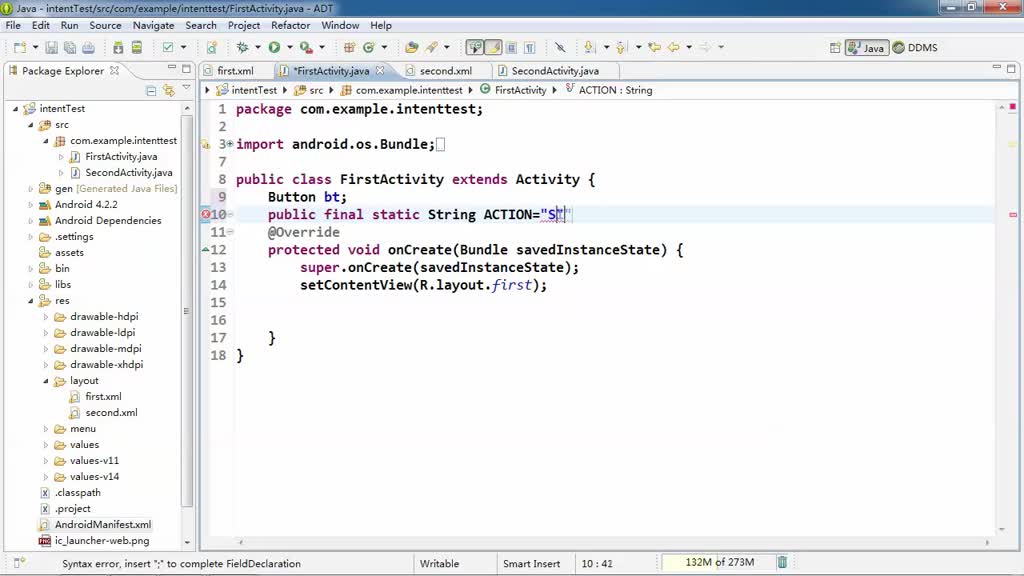Select second.xml under layout folder
Viewport: 1024px width, 576px height.
point(111,413)
